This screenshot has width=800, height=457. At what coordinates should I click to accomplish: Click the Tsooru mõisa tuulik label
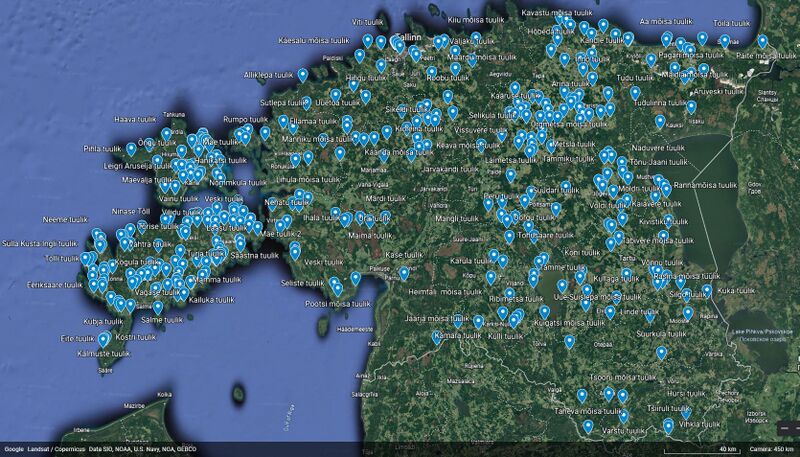coord(620,377)
